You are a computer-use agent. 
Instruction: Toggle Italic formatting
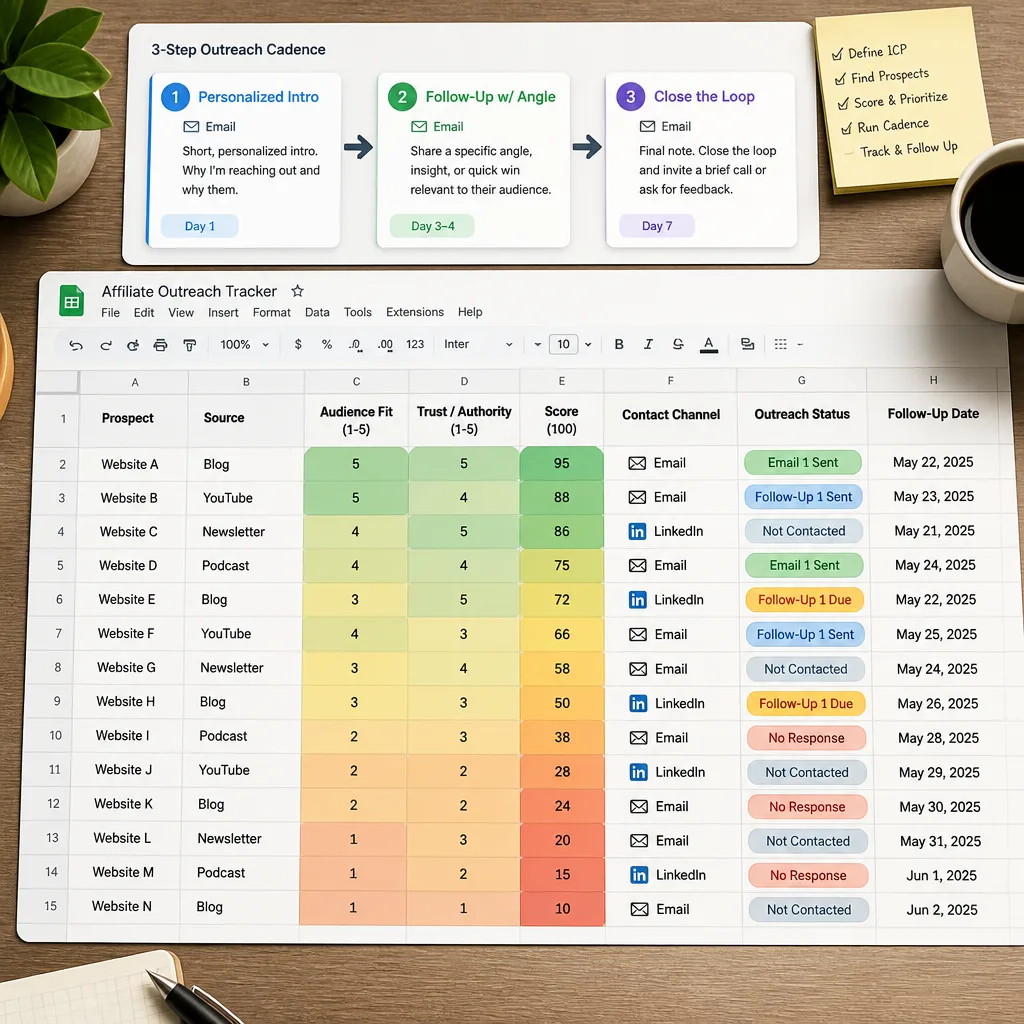[x=648, y=344]
